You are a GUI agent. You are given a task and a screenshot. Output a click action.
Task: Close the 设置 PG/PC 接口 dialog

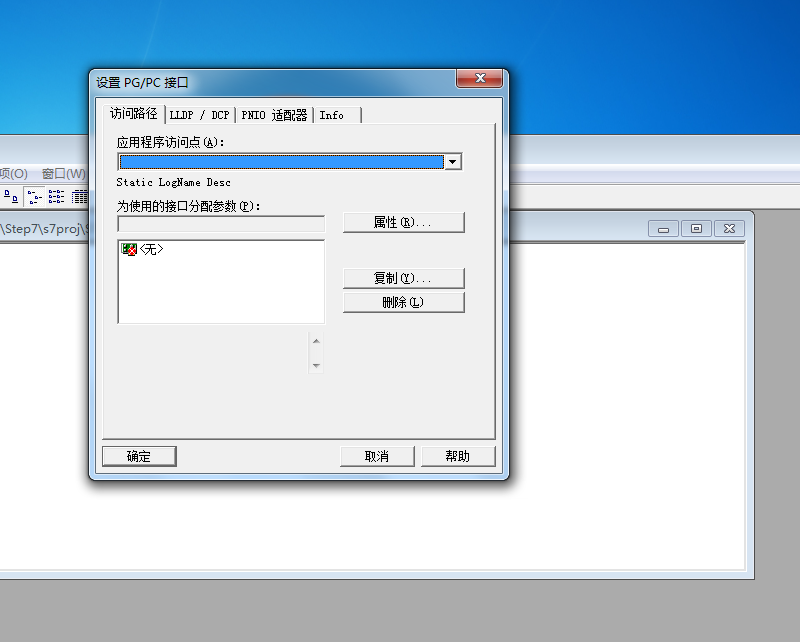479,79
